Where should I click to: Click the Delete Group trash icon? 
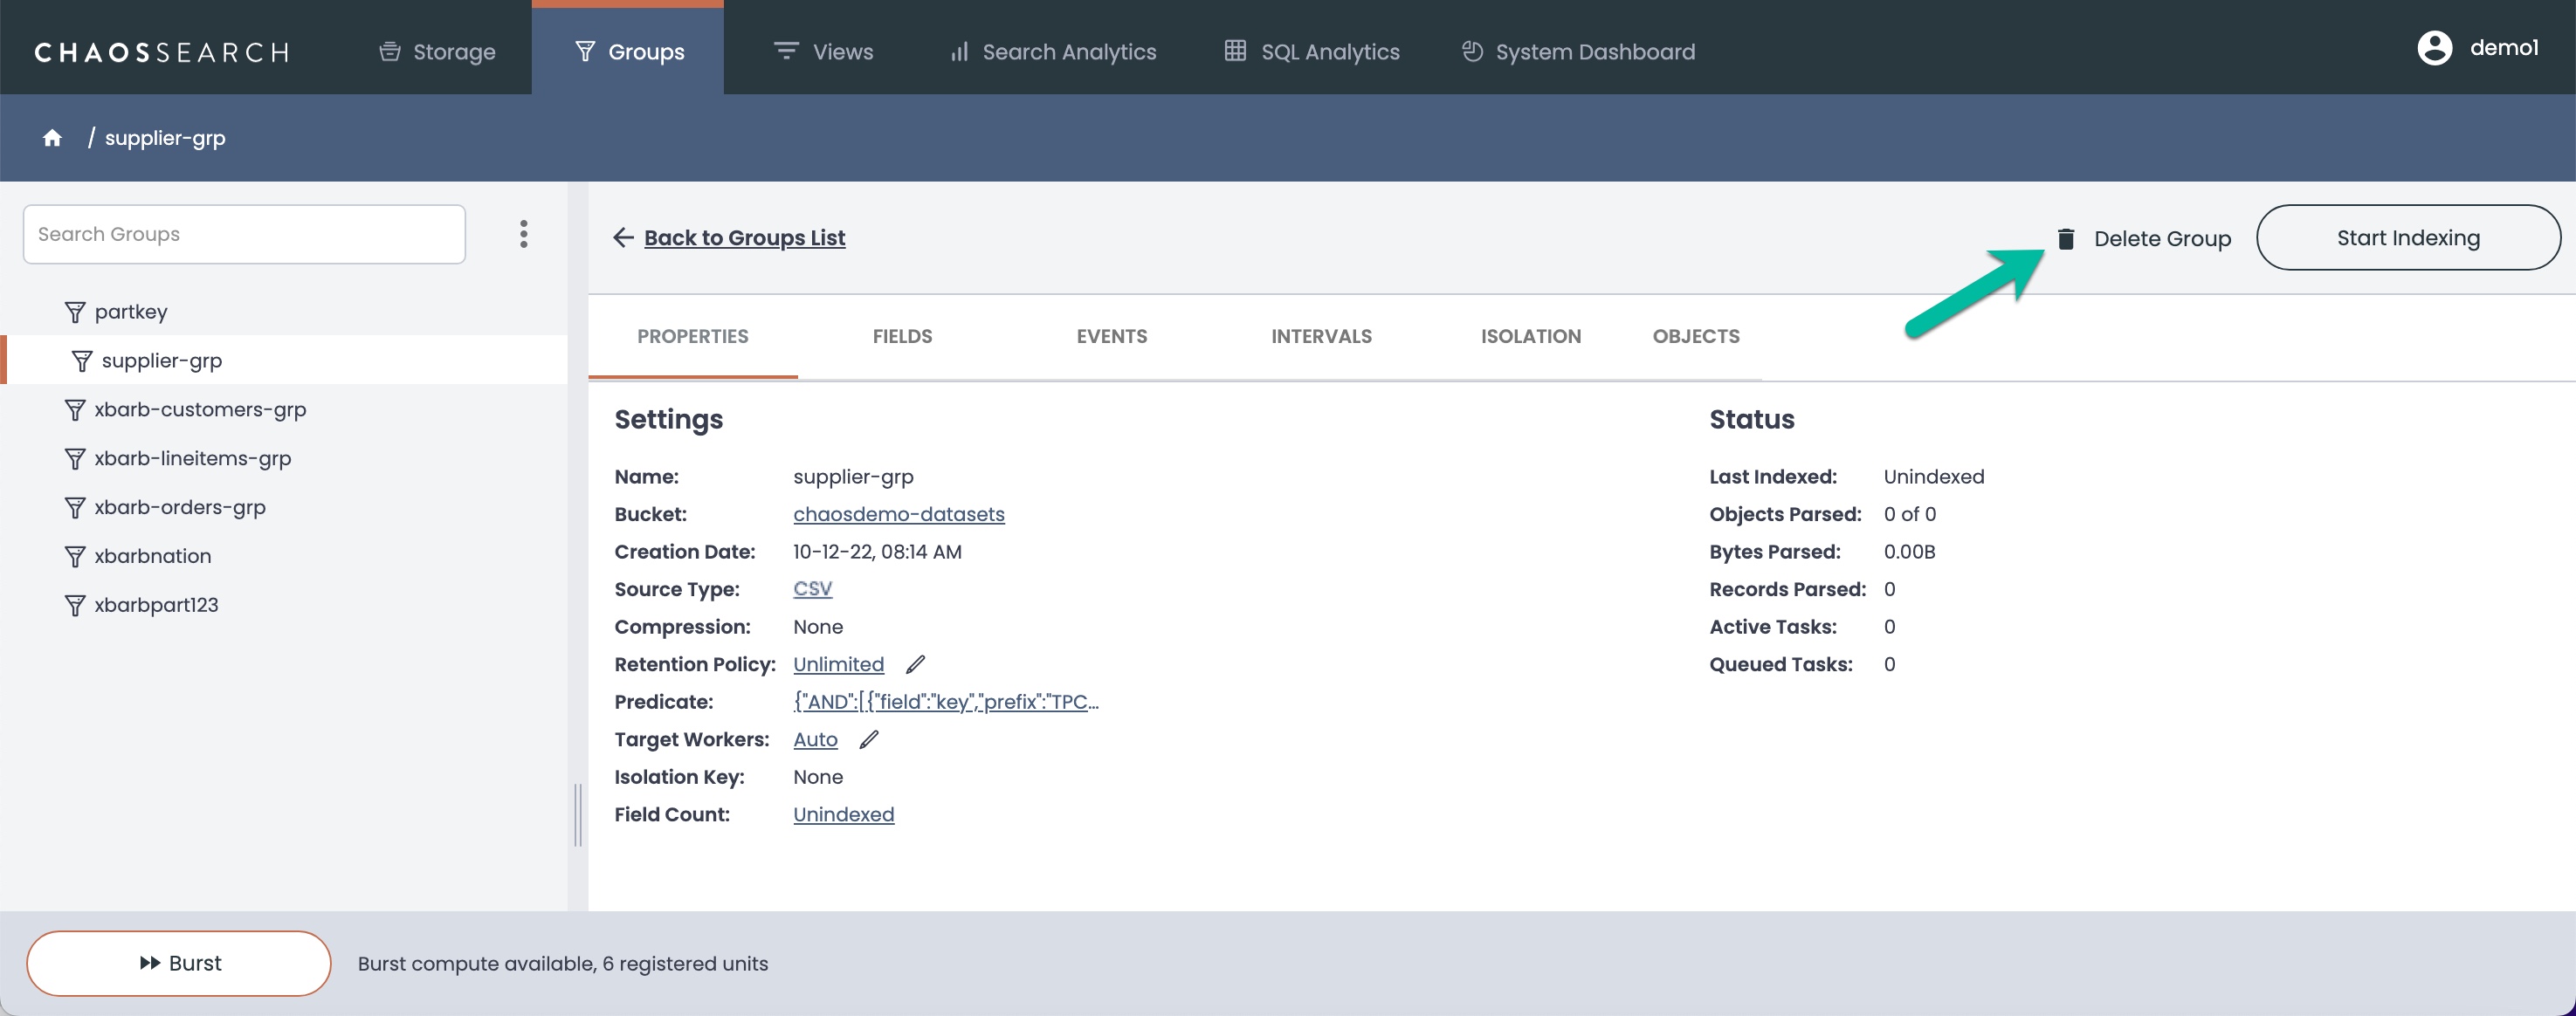[x=2065, y=238]
